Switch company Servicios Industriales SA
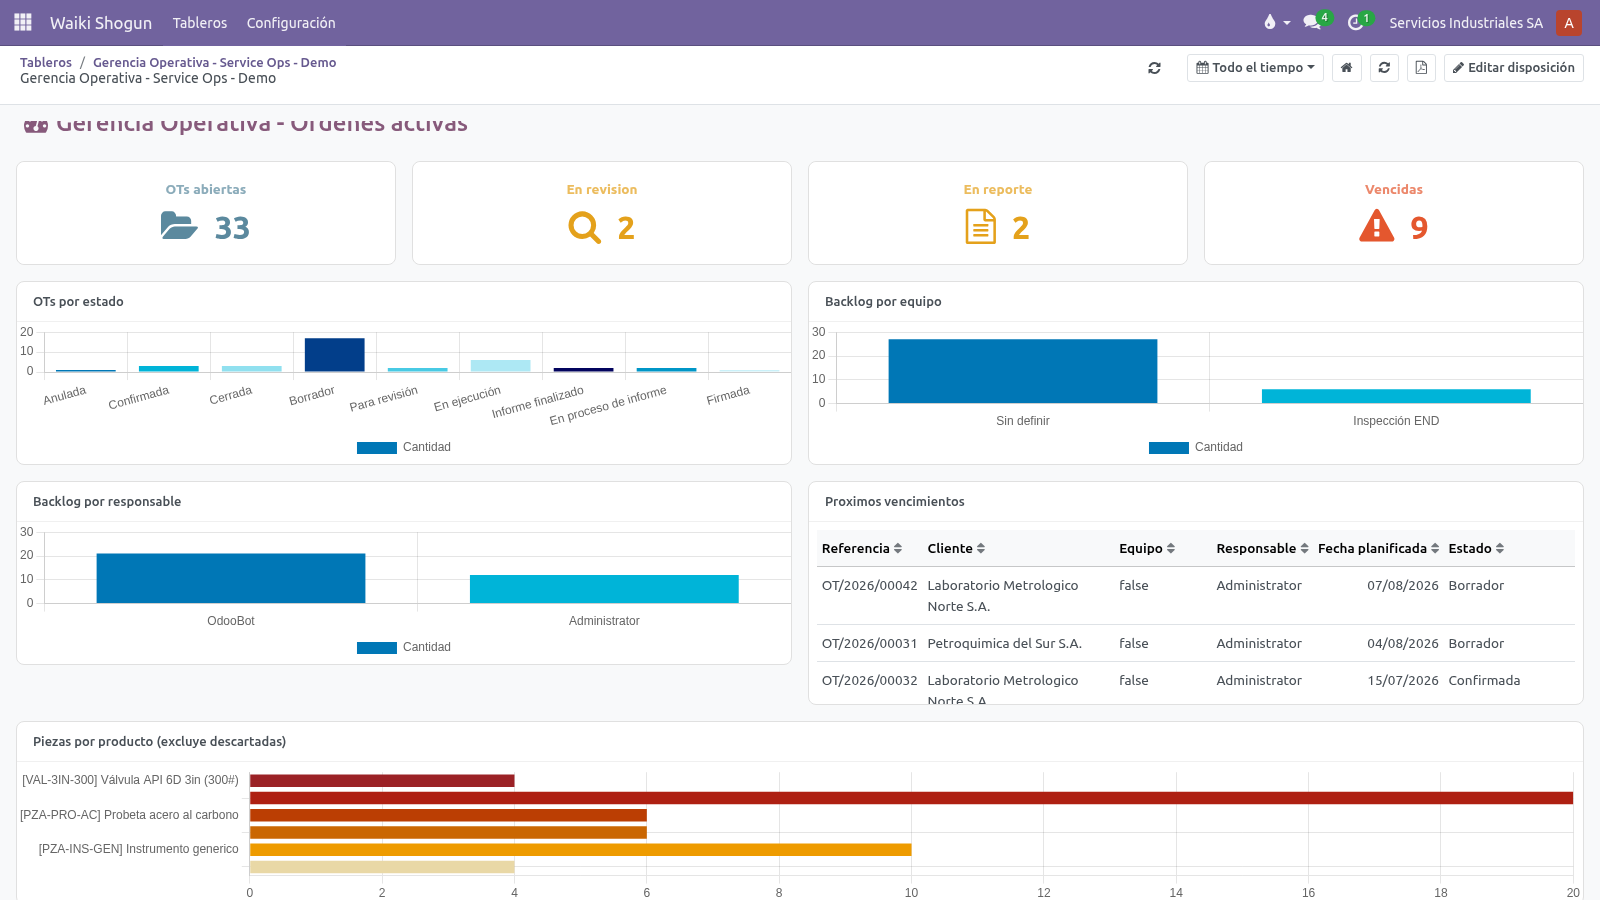1600x900 pixels. coord(1466,22)
